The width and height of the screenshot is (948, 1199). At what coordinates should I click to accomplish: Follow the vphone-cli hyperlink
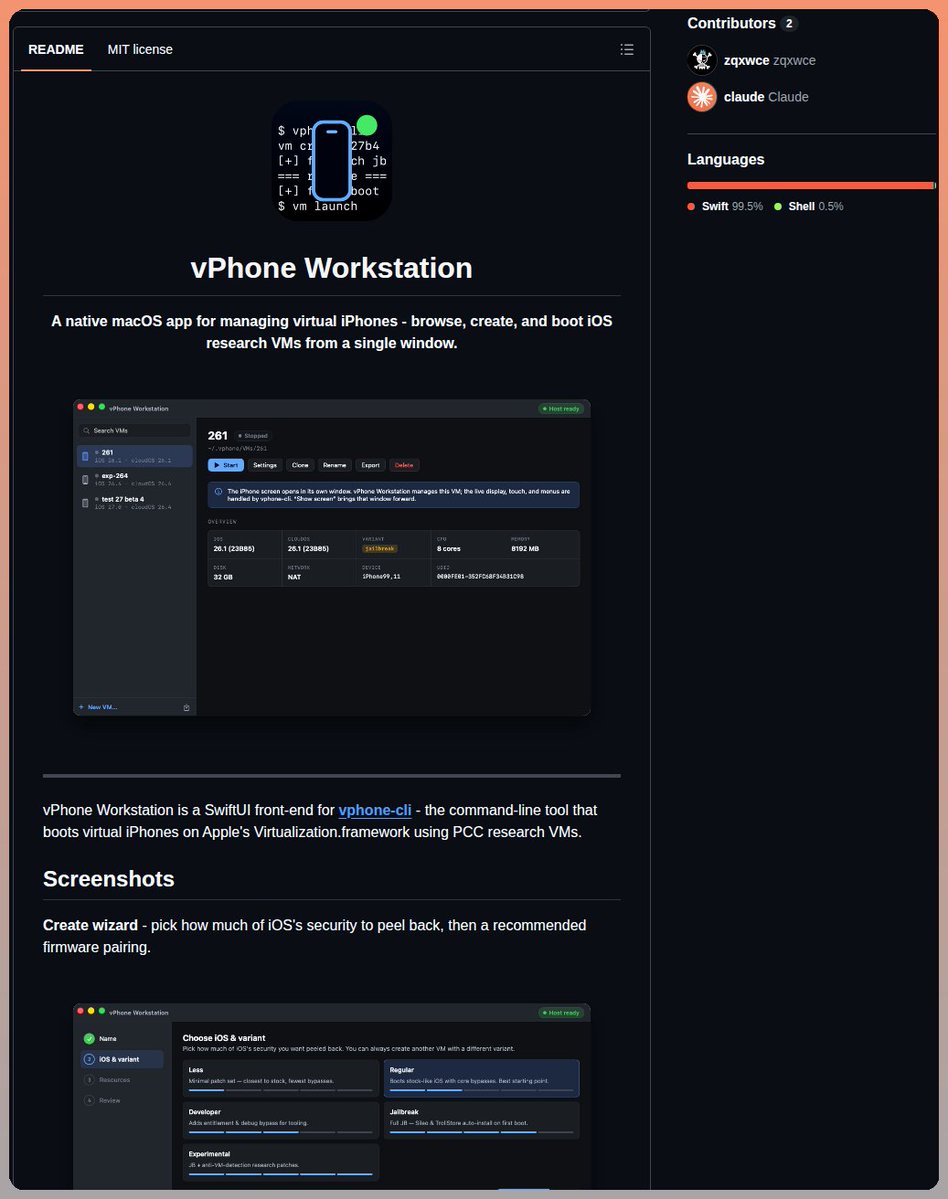point(375,810)
